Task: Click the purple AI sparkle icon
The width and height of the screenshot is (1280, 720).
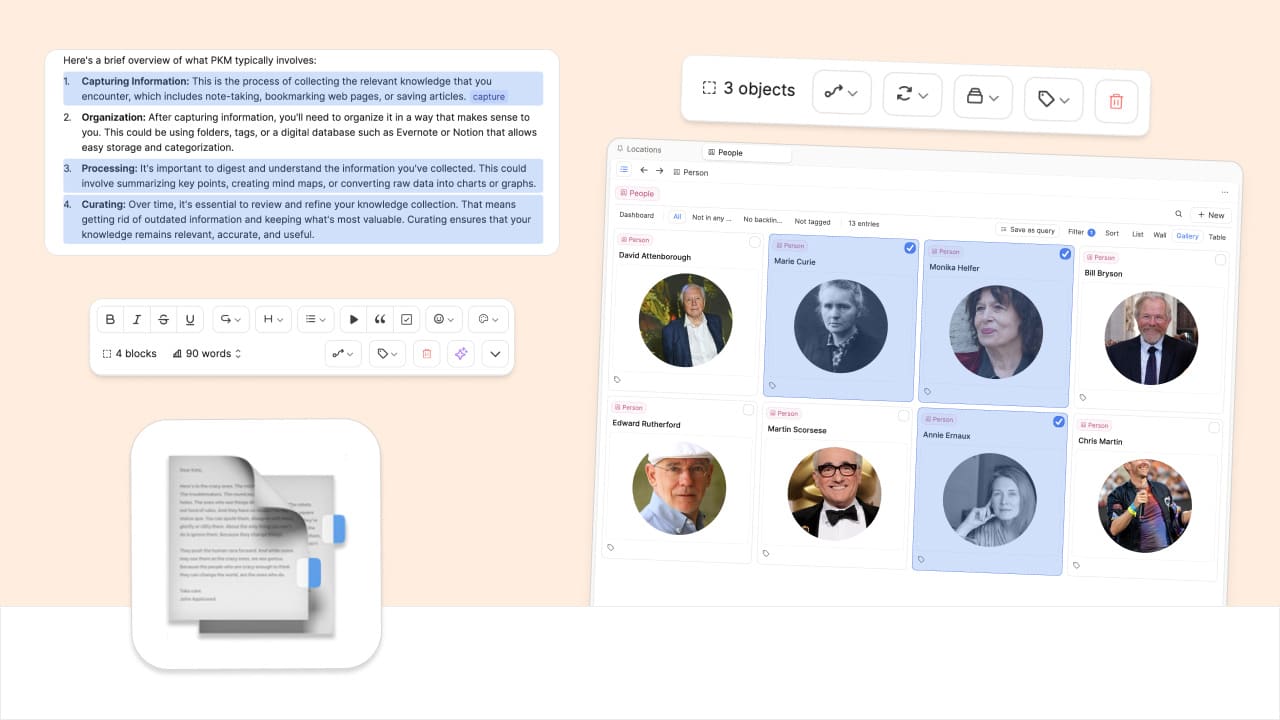Action: [460, 353]
